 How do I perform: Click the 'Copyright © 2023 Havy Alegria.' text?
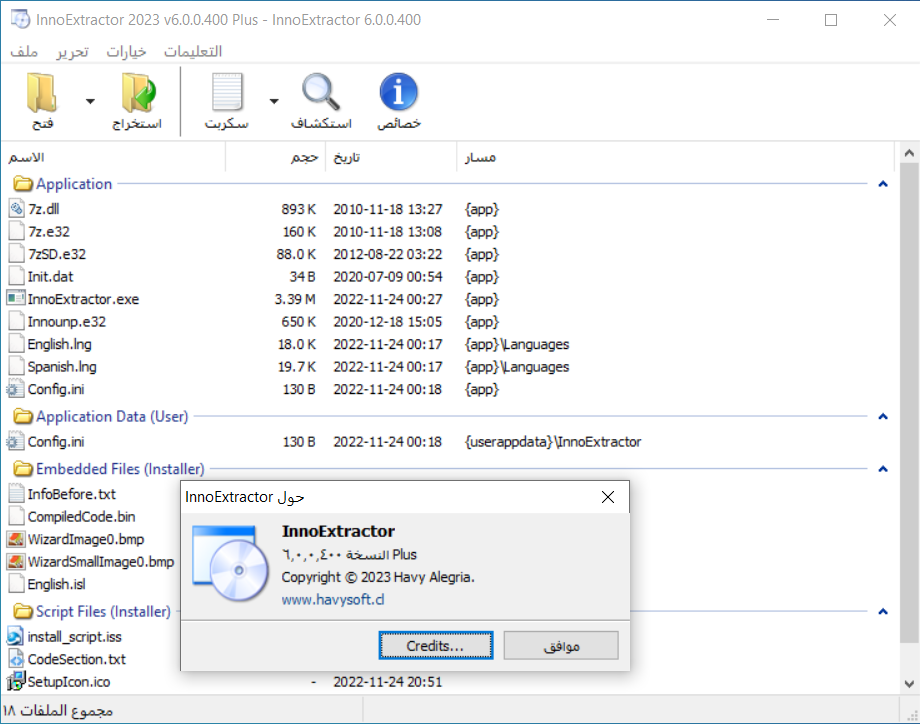pyautogui.click(x=378, y=577)
